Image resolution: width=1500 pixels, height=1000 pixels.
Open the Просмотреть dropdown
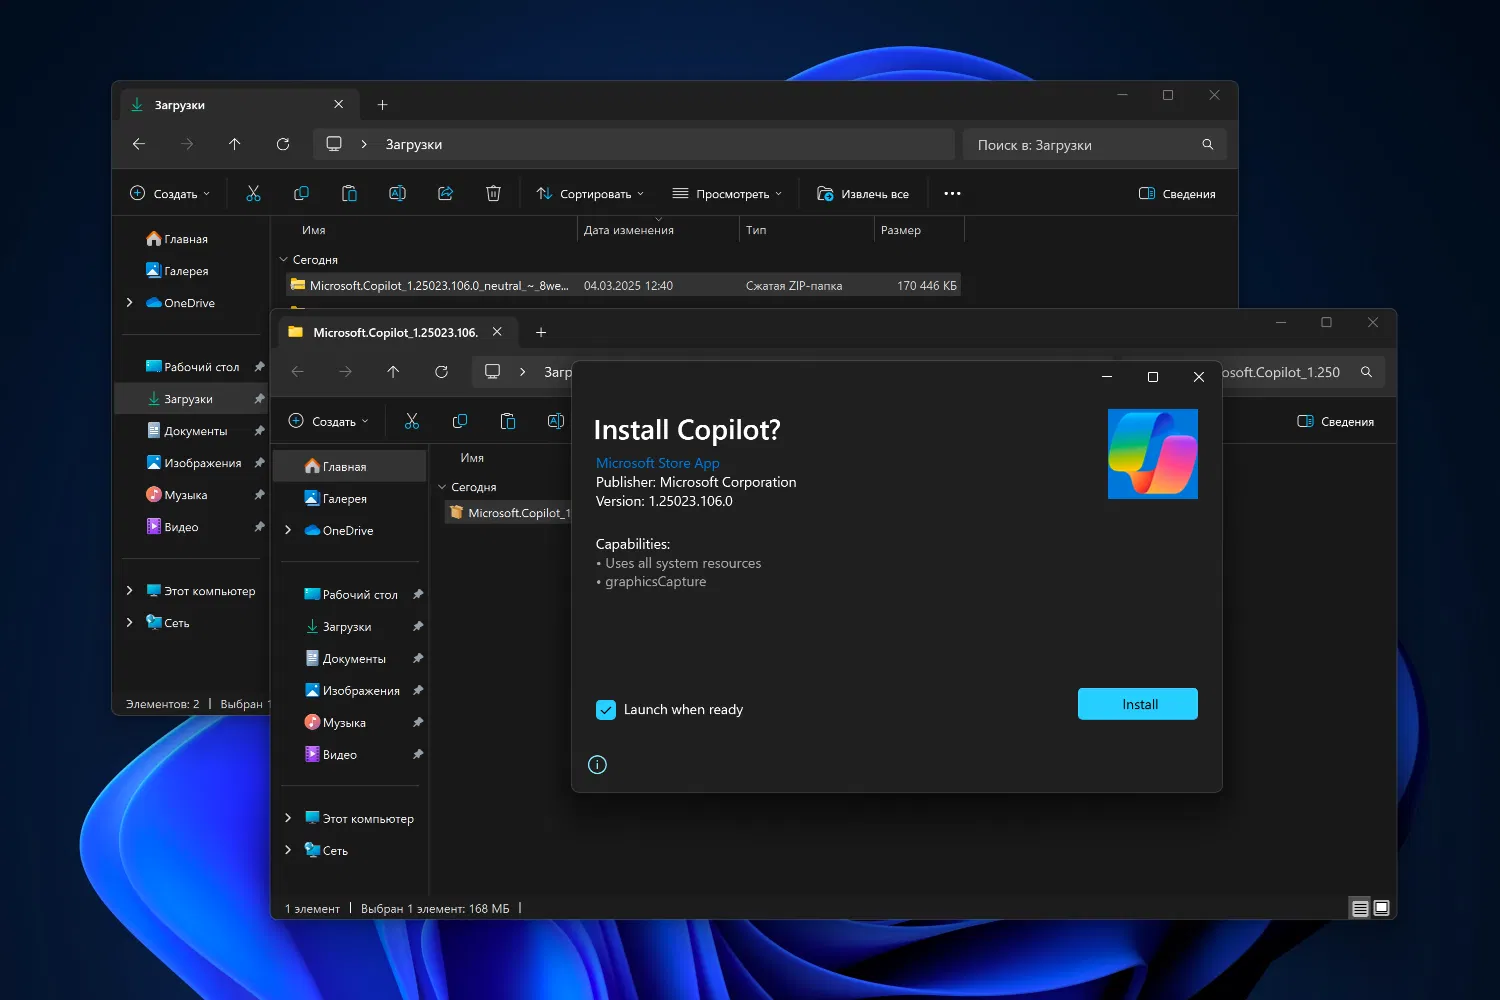[x=727, y=194]
